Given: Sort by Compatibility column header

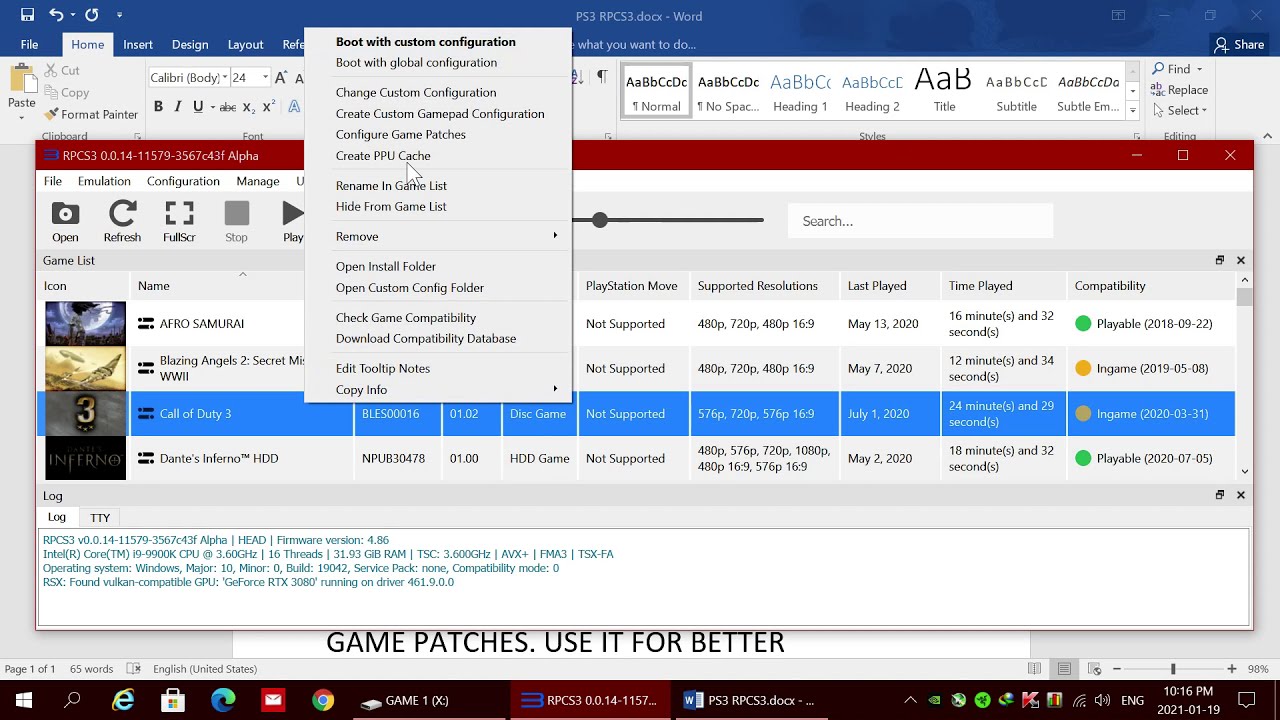Looking at the screenshot, I should [x=1150, y=285].
